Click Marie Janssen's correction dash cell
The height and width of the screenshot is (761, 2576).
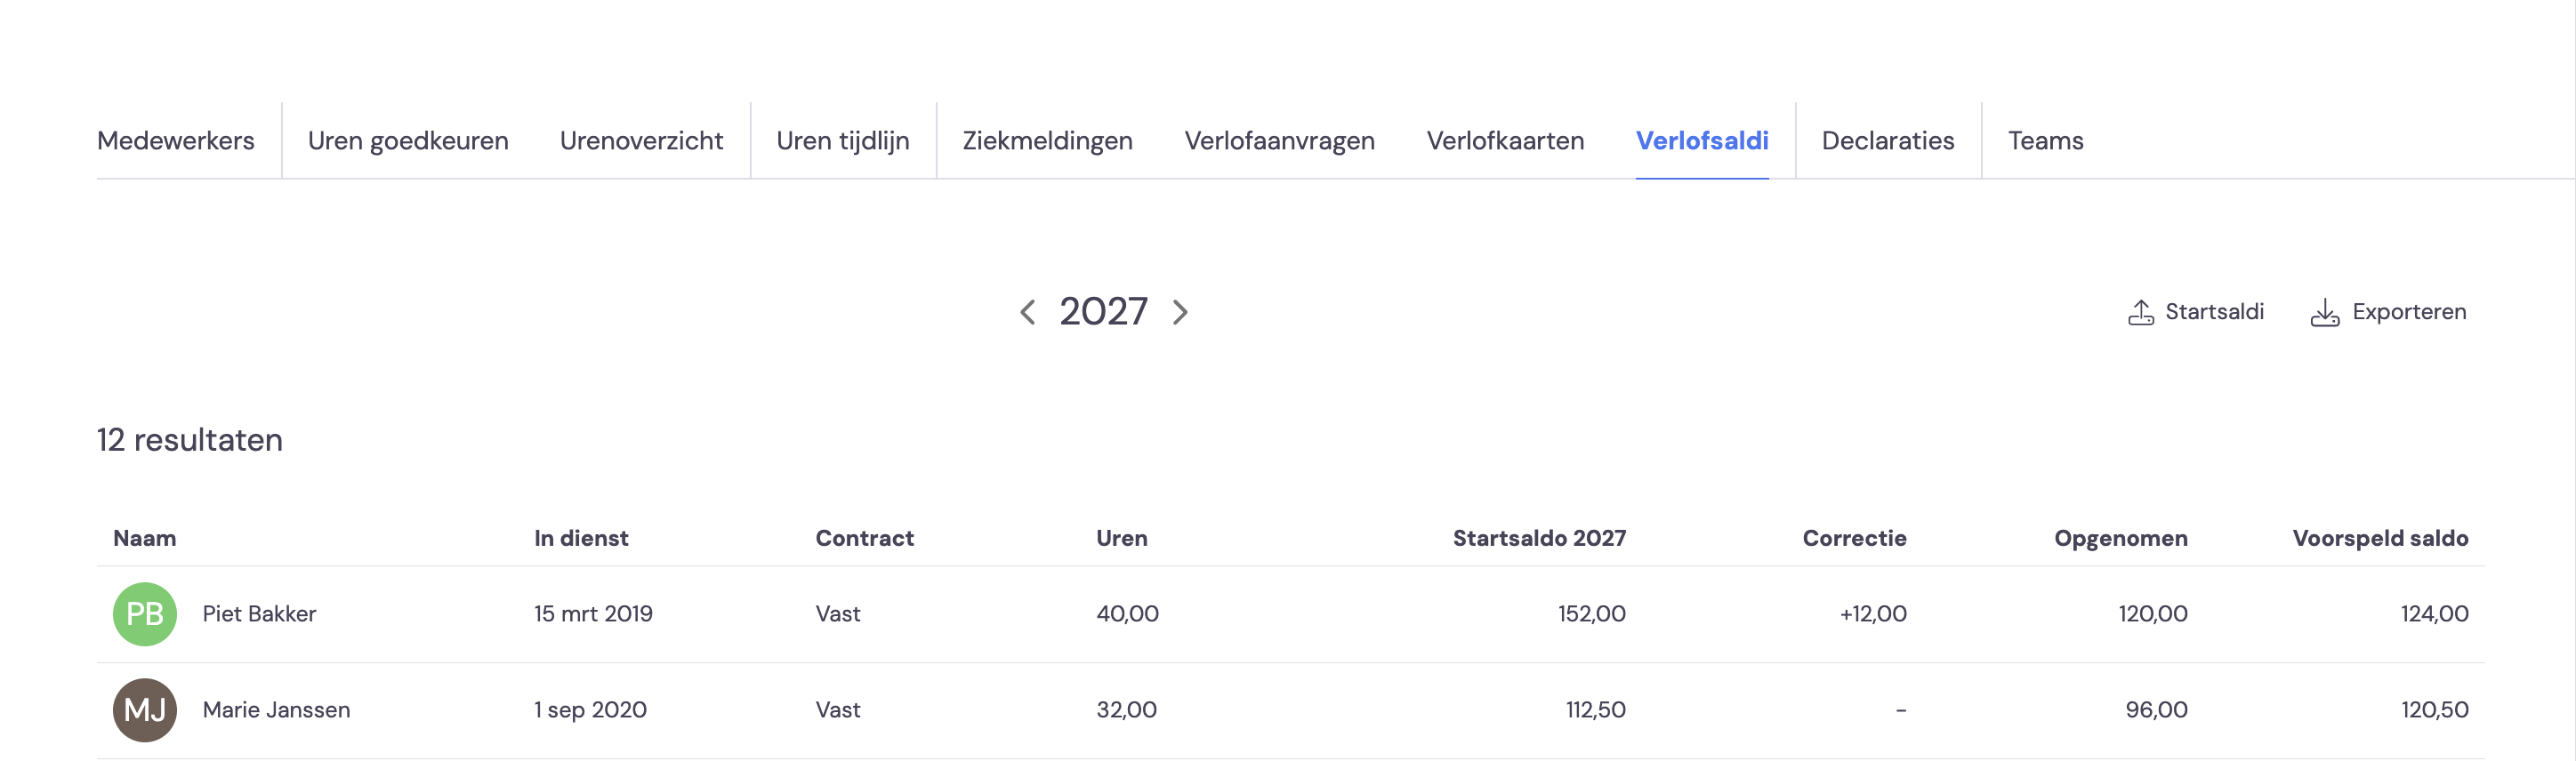point(1900,709)
